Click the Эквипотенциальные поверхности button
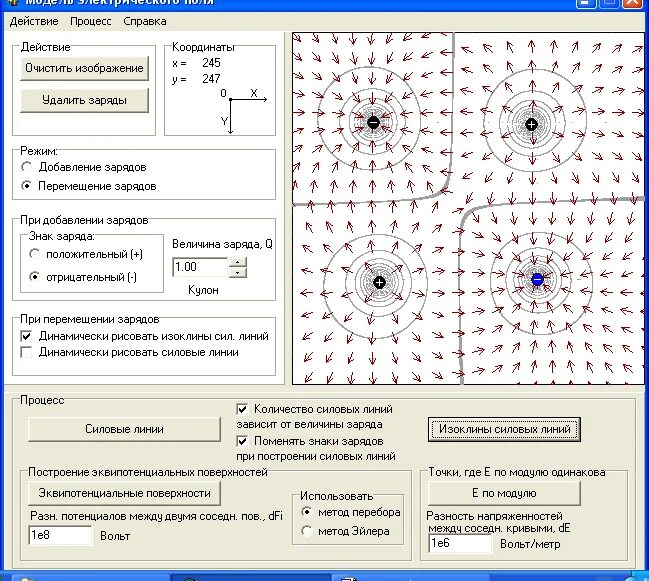Viewport: 649px width, 581px height. 124,493
